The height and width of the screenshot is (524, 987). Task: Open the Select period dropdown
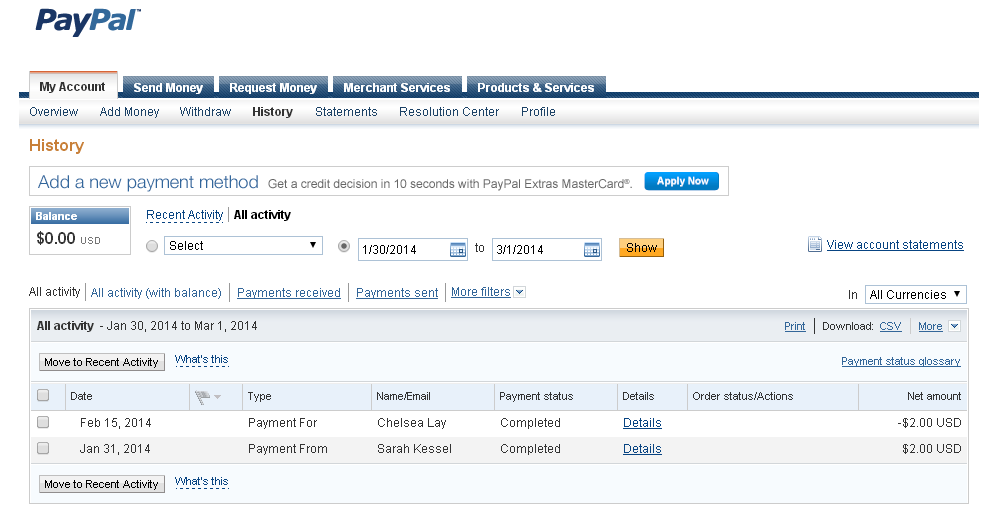243,246
